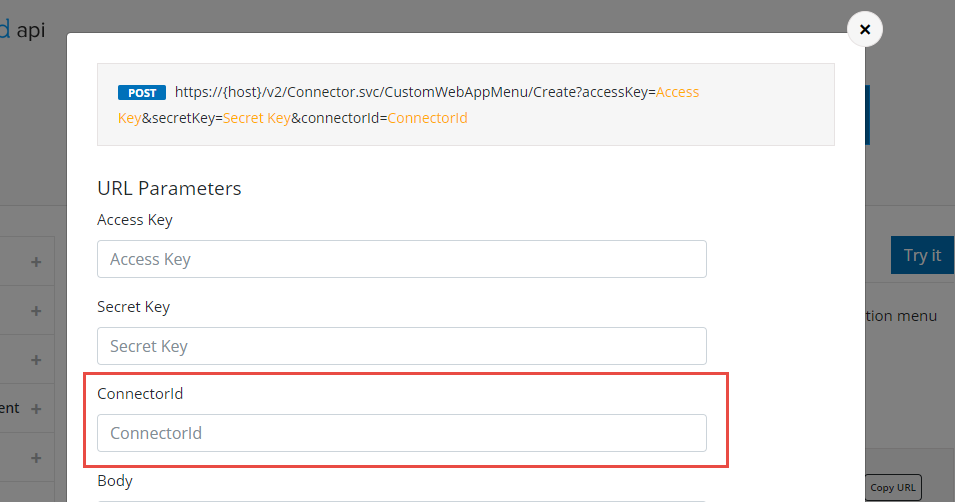The width and height of the screenshot is (955, 502).
Task: Click the orange Access placeholder in URL
Action: coord(677,92)
